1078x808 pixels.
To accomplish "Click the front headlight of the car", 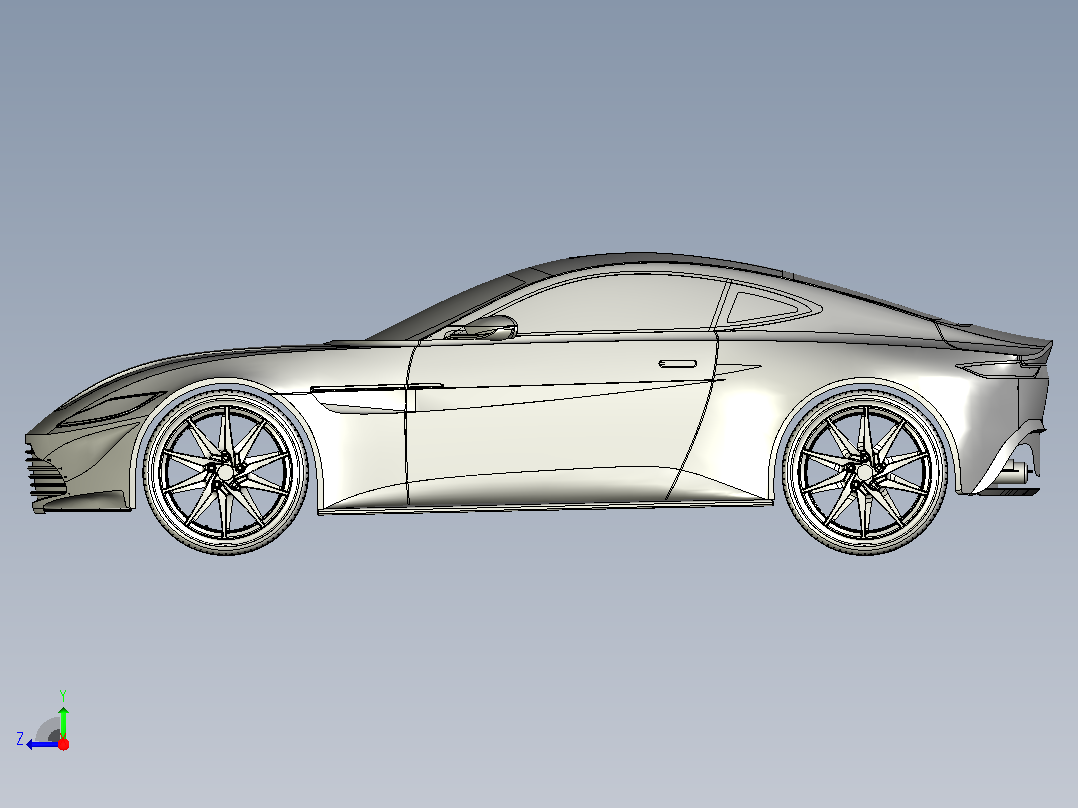I will pyautogui.click(x=113, y=408).
